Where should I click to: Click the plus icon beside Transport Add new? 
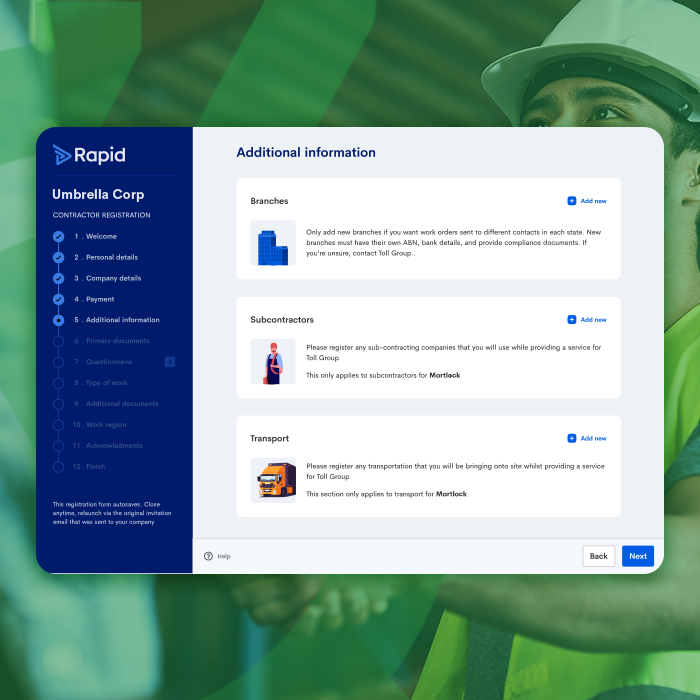pos(572,438)
